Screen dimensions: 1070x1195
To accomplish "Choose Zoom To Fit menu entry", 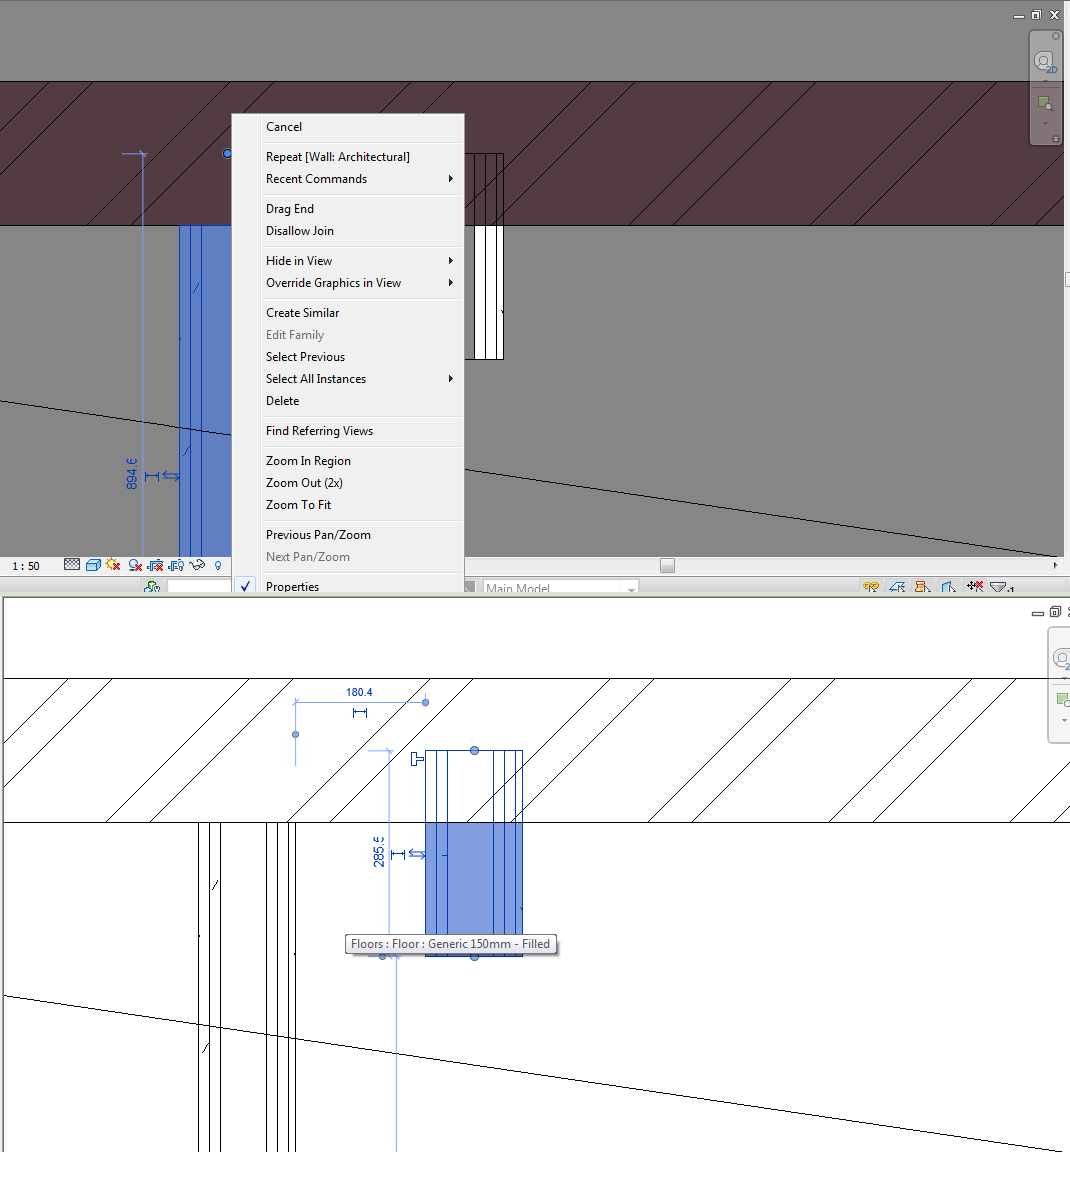I will click(x=348, y=505).
